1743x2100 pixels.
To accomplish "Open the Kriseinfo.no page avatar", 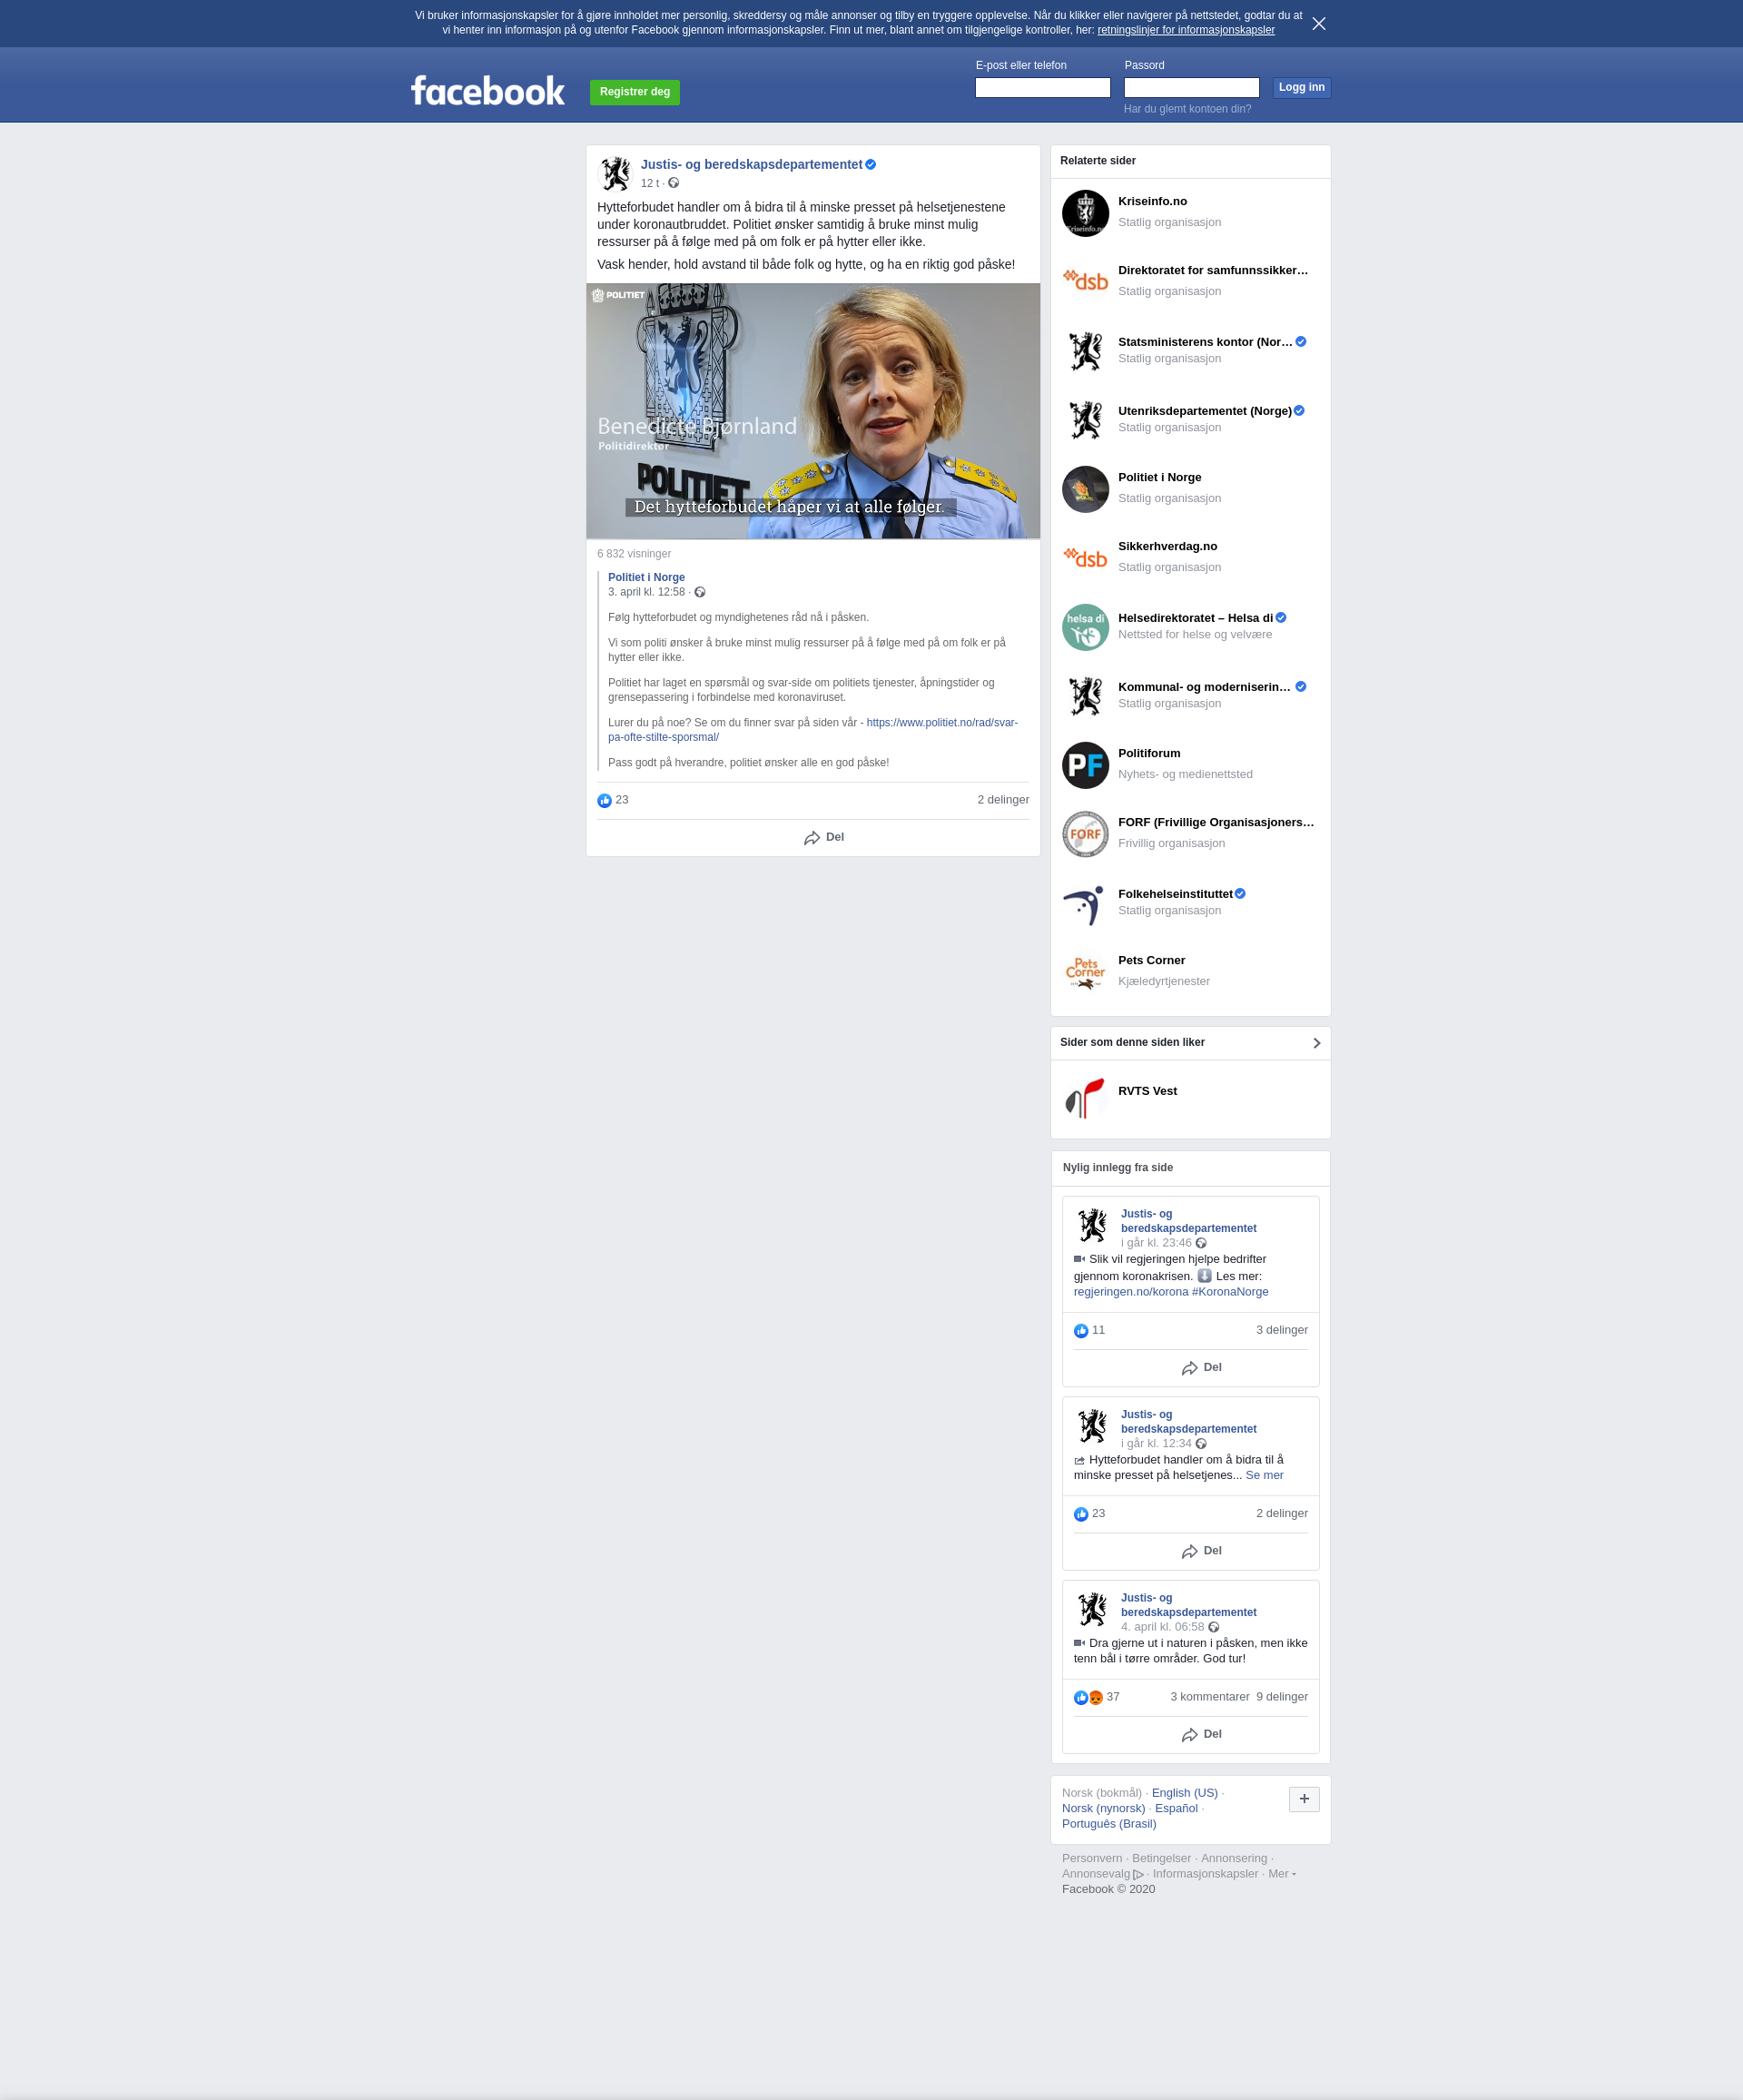I will 1085,213.
